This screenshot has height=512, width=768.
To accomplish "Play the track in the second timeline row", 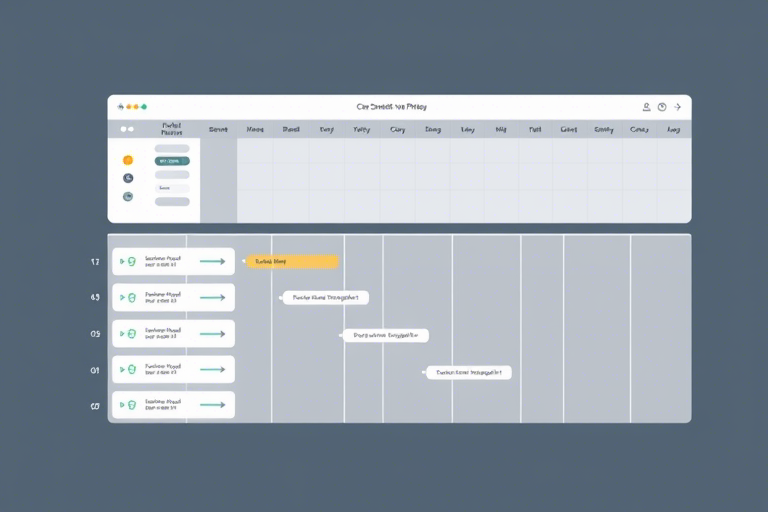I will 122,297.
